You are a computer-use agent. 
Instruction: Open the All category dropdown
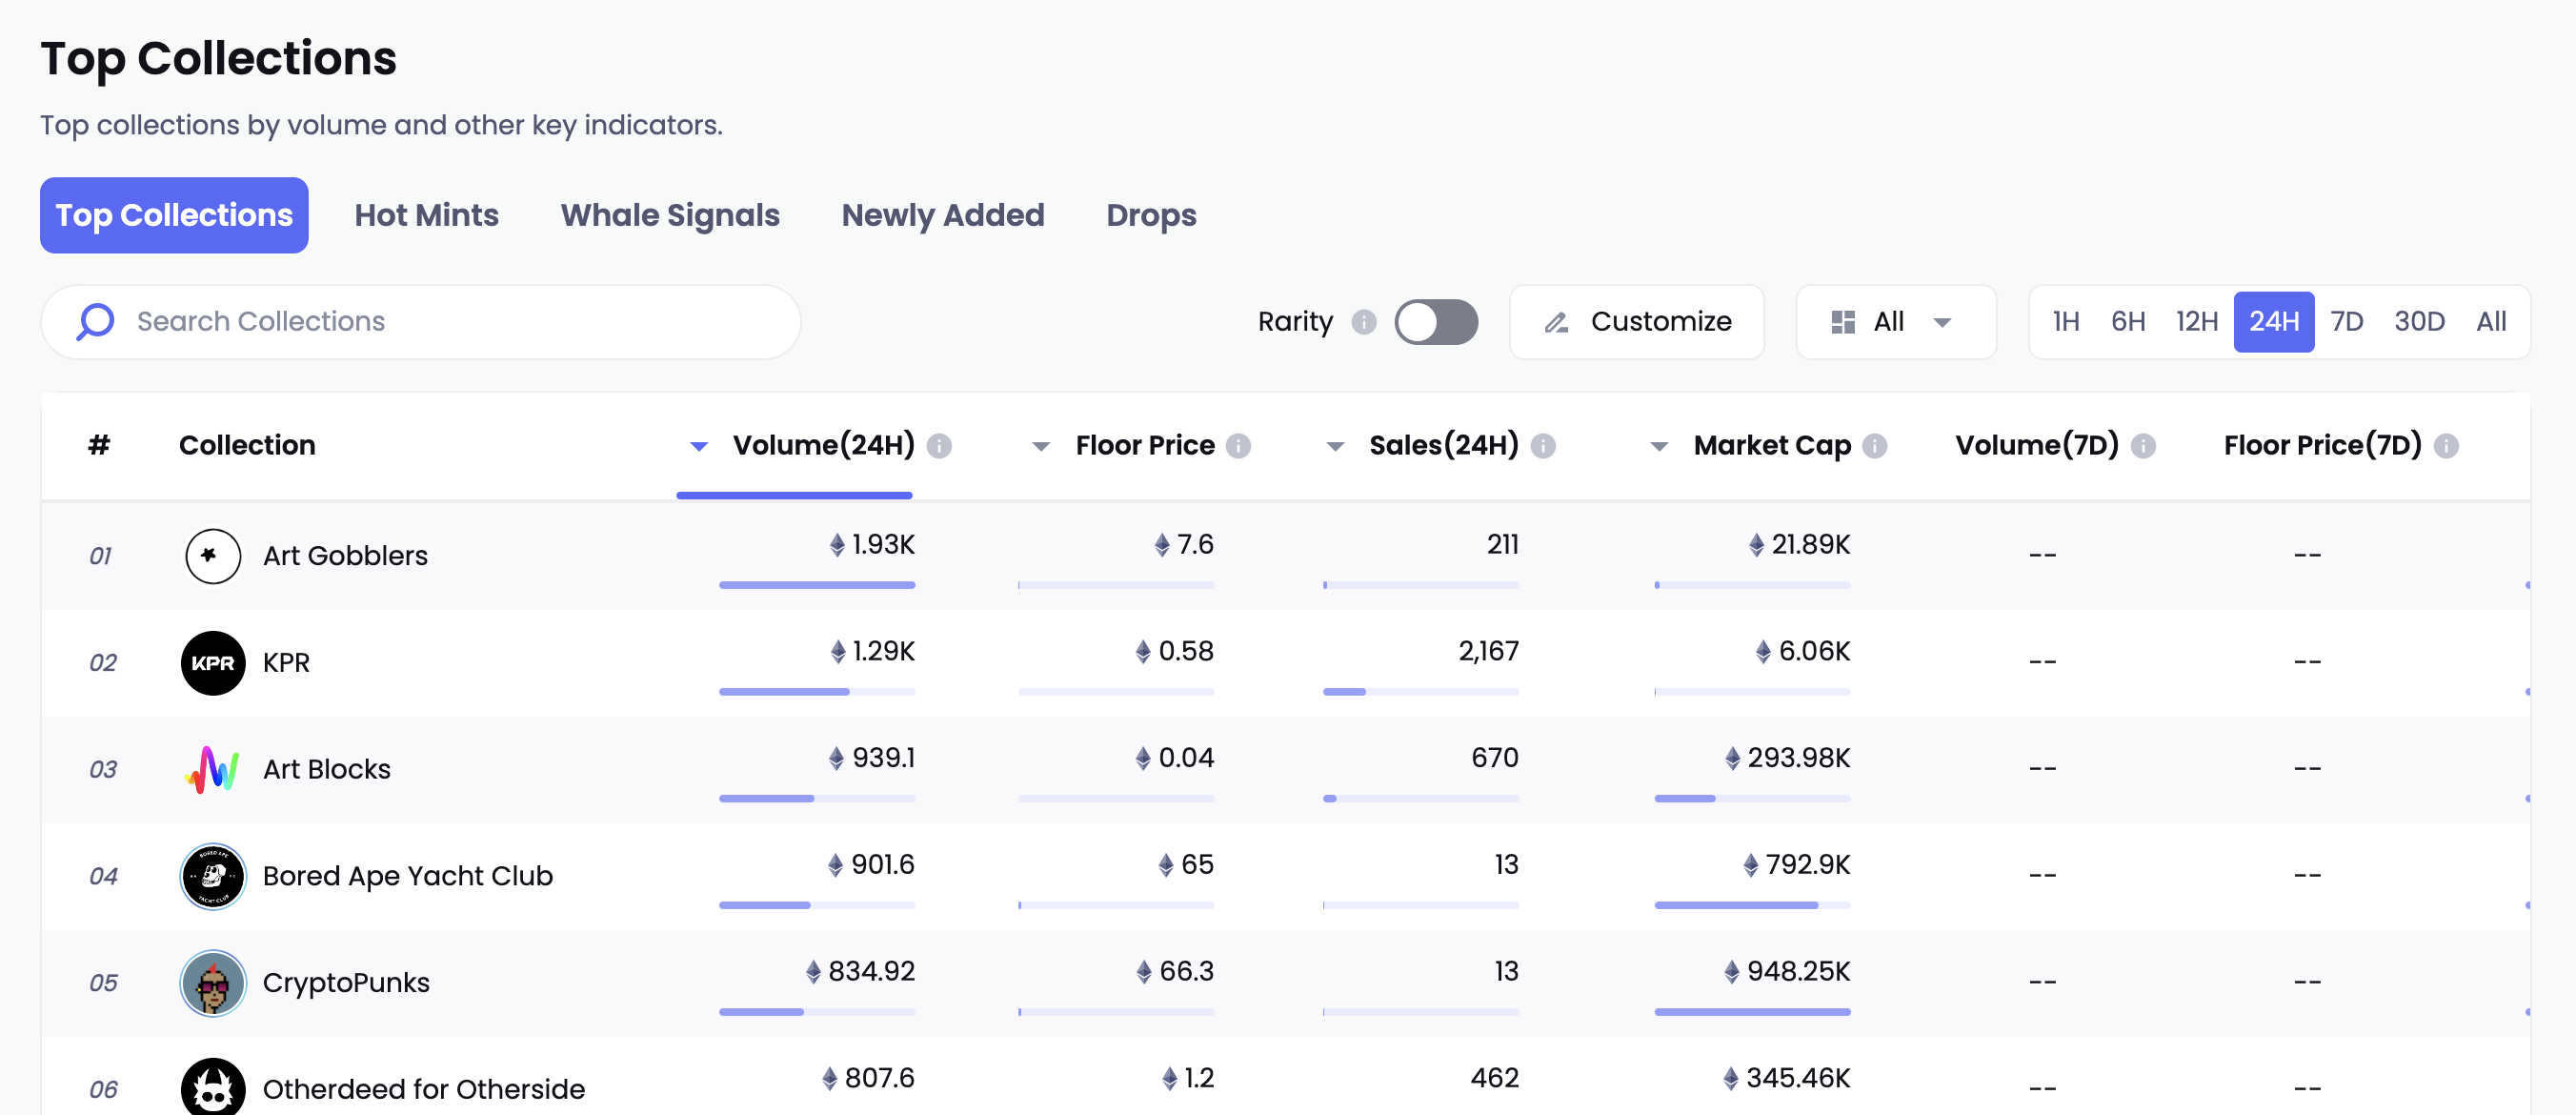(1894, 322)
